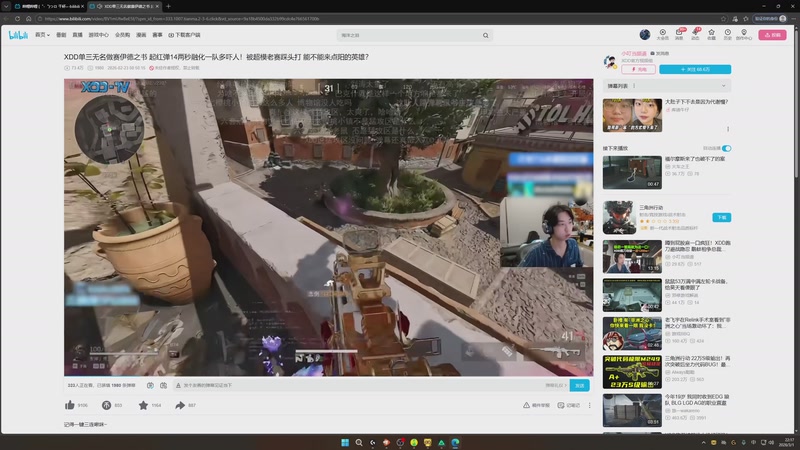Open the 动态 feed icon
Image resolution: width=800 pixels, height=450 pixels.
click(x=695, y=34)
